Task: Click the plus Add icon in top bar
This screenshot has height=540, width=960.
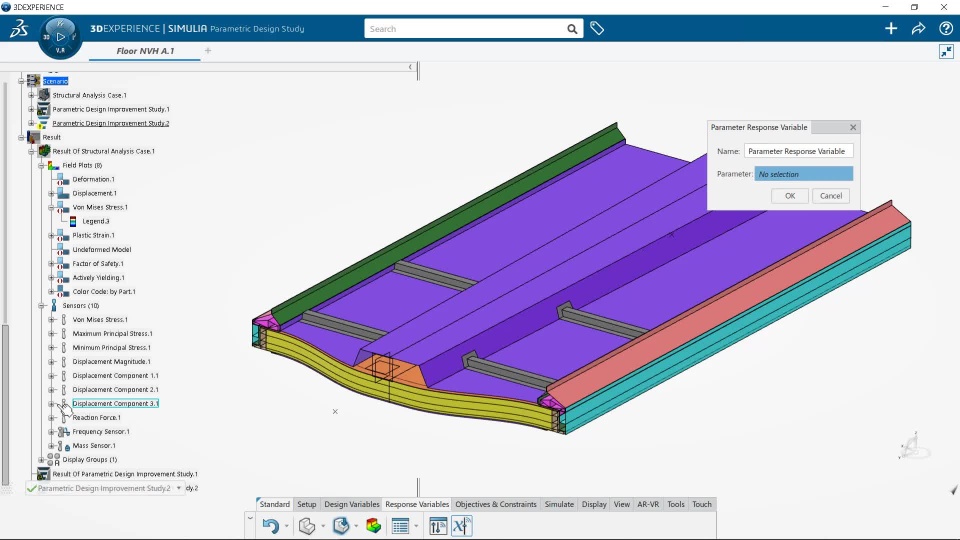Action: pyautogui.click(x=891, y=28)
